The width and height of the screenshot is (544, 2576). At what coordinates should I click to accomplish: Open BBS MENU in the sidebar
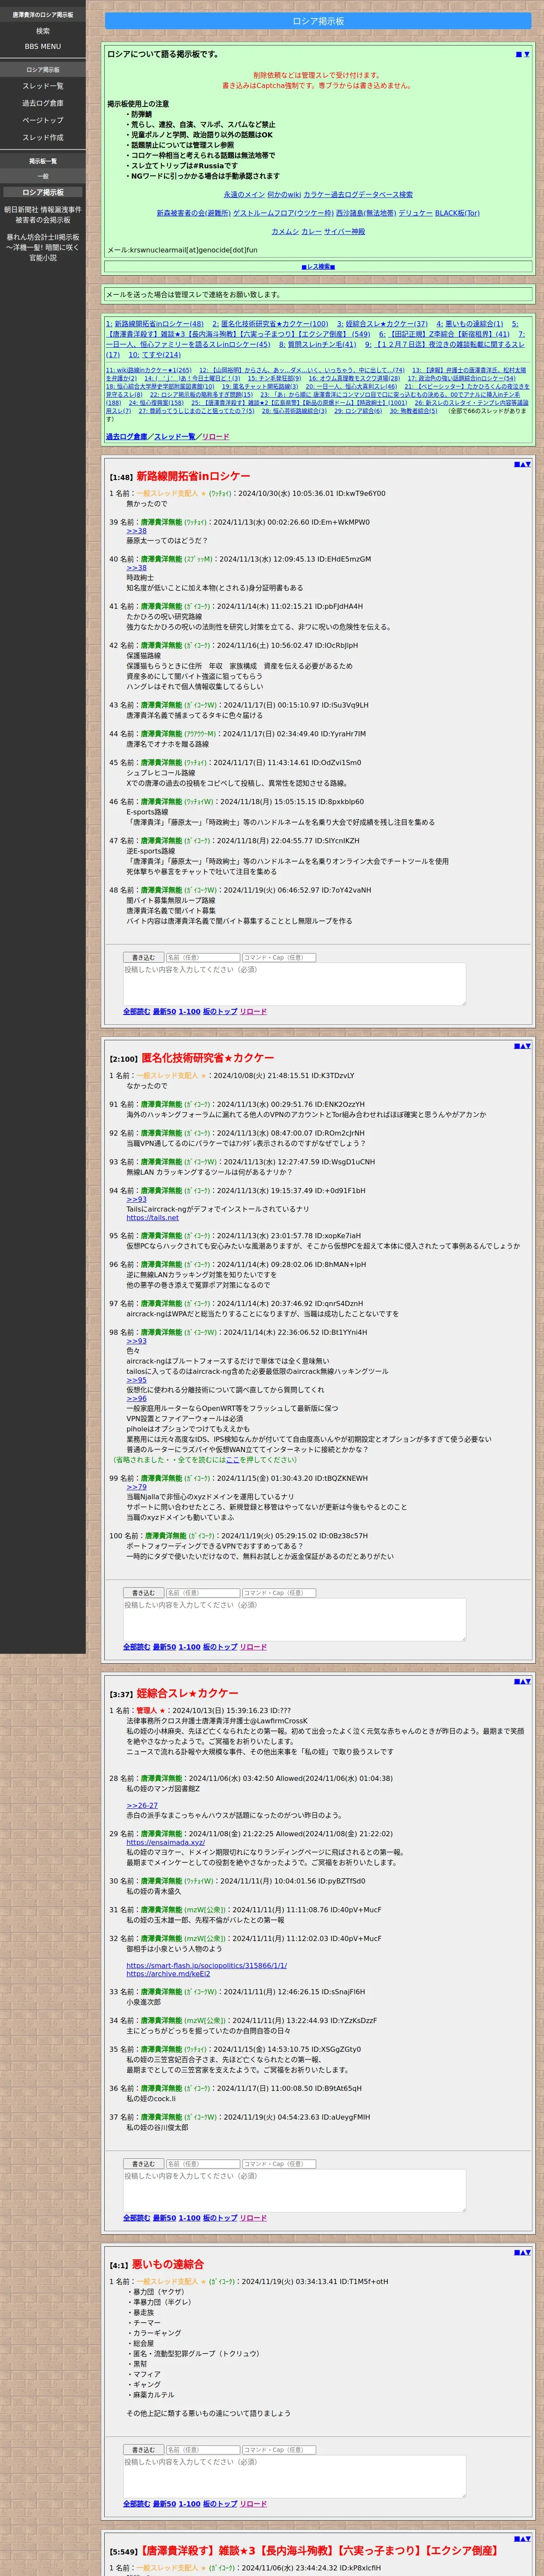click(x=43, y=46)
